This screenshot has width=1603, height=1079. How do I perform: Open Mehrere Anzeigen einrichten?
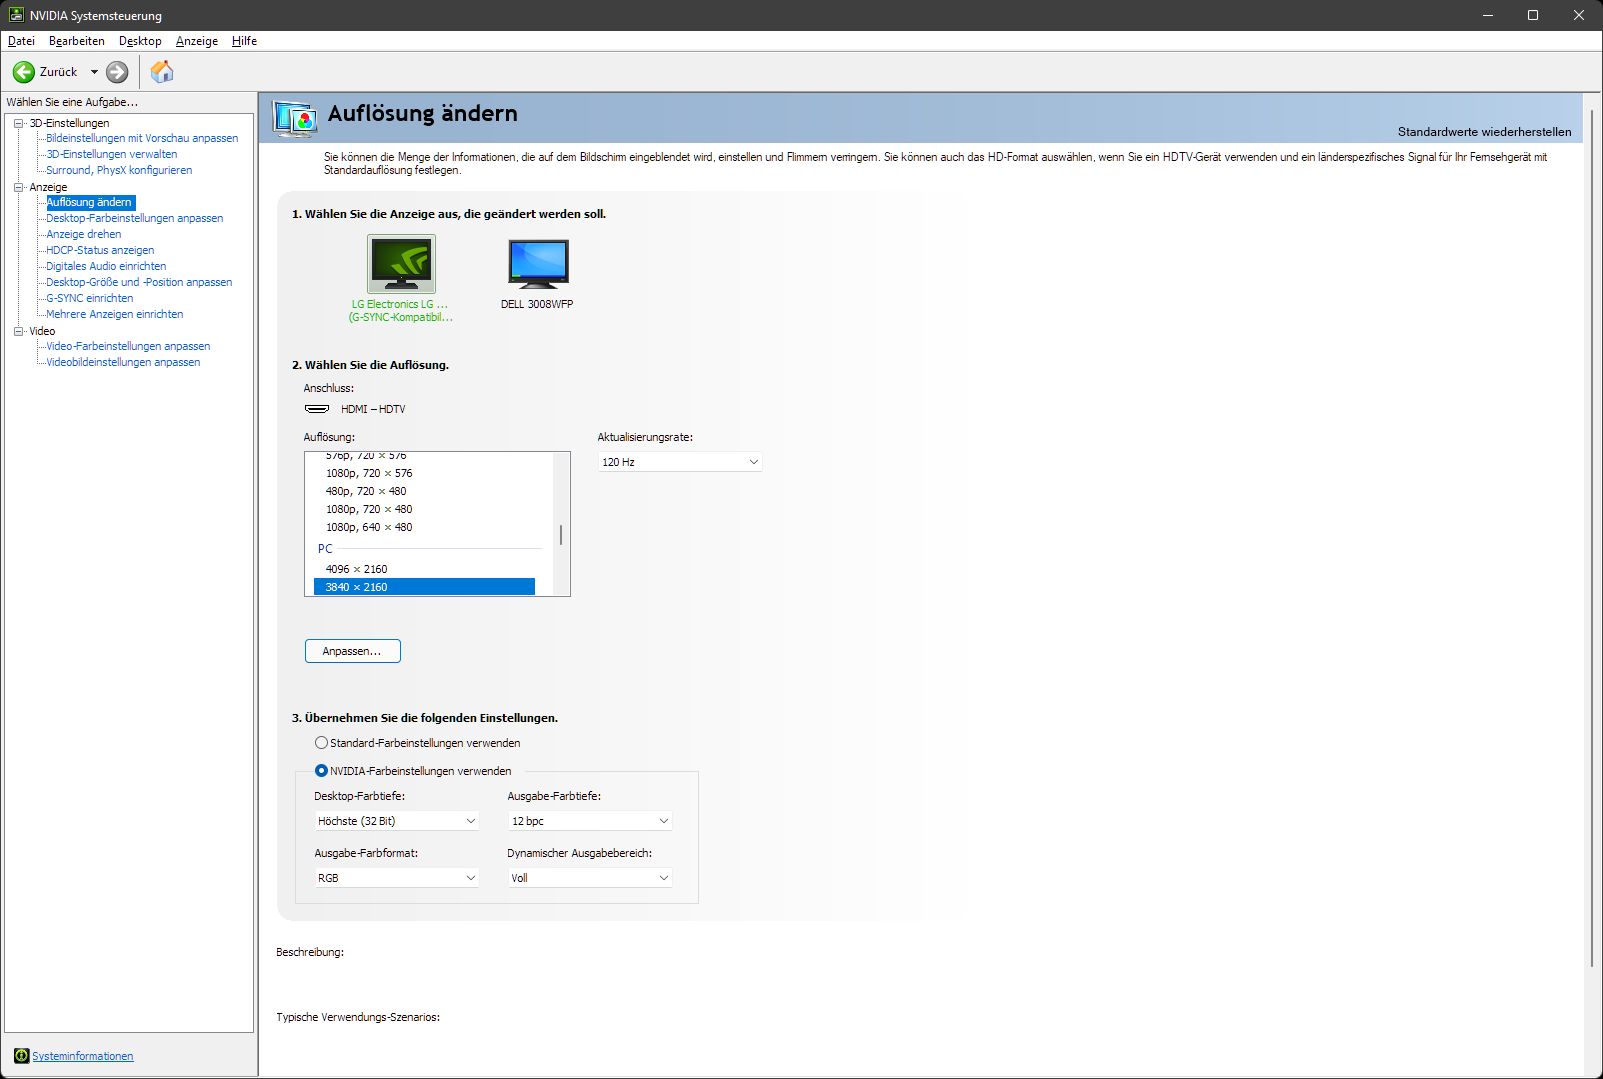click(115, 314)
